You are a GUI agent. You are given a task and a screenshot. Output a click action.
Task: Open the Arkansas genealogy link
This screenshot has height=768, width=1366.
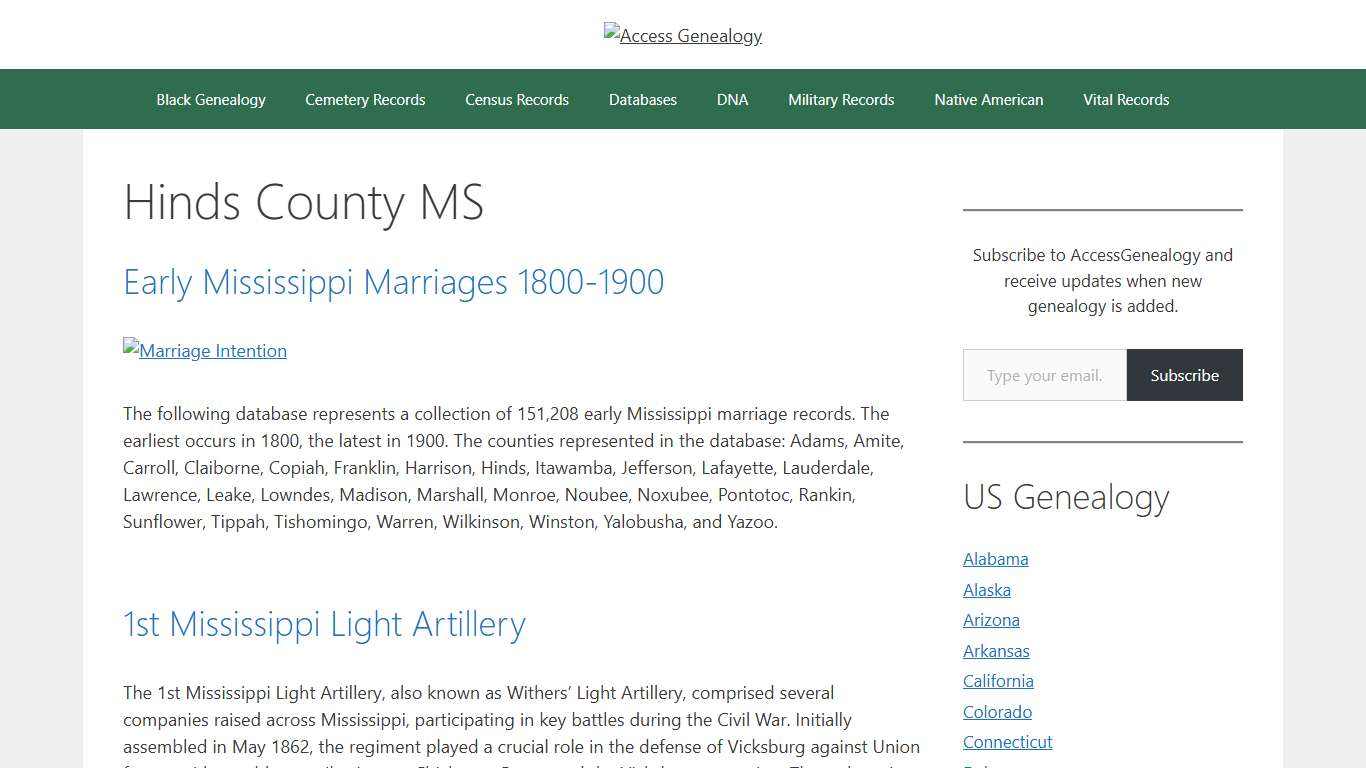point(996,651)
